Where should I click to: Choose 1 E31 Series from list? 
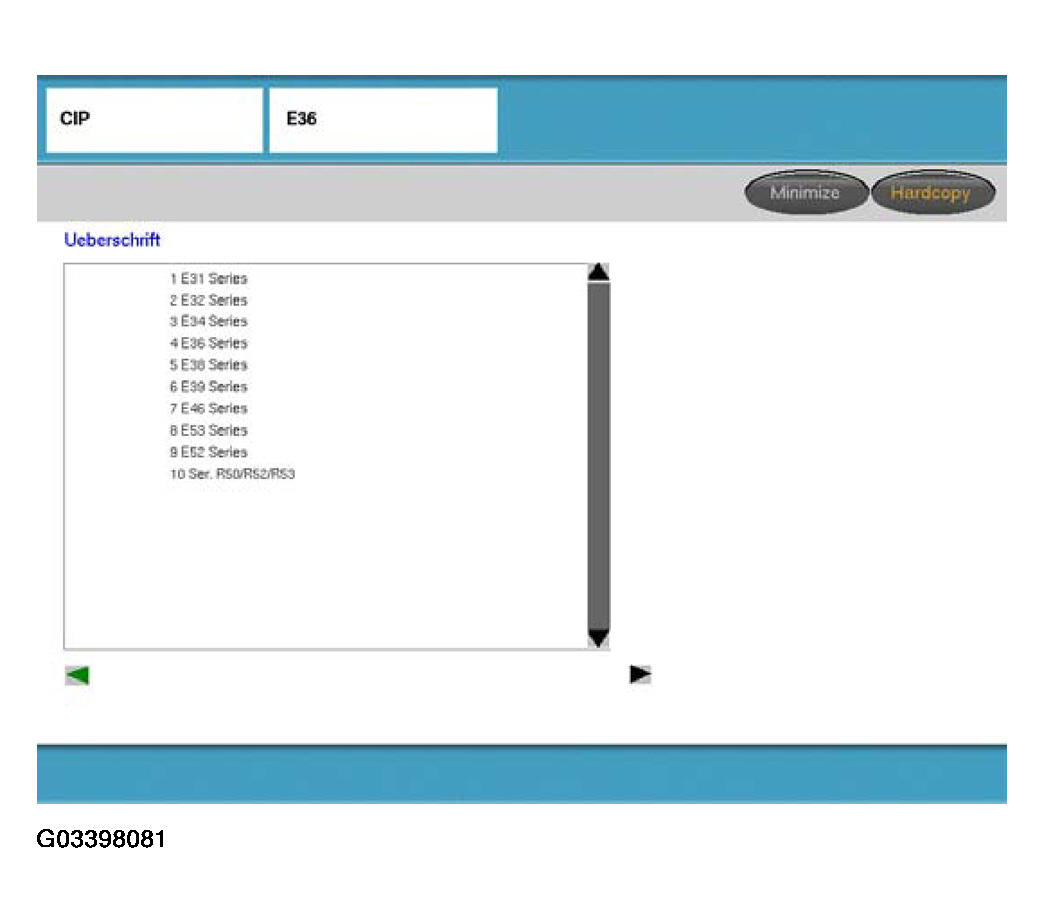point(208,279)
